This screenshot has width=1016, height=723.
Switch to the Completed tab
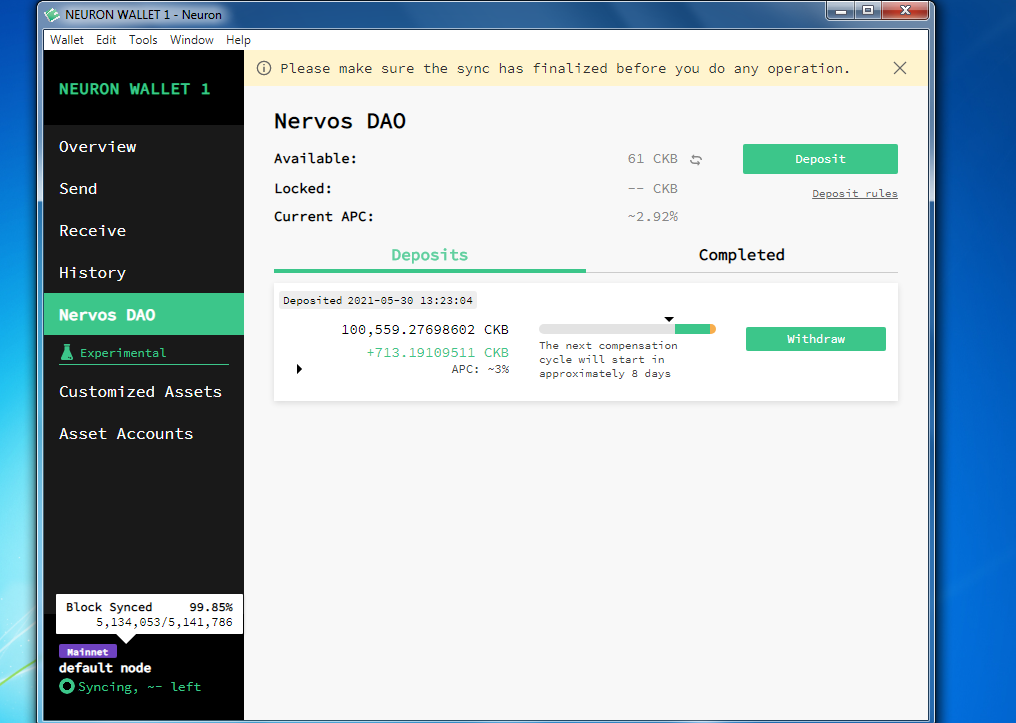point(741,255)
